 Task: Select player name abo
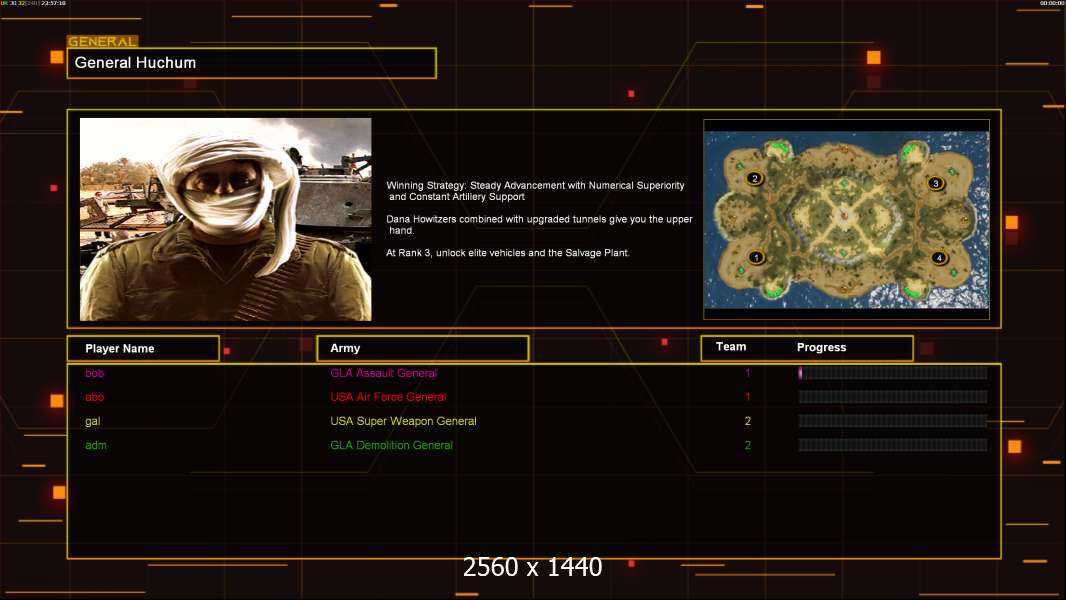click(94, 397)
